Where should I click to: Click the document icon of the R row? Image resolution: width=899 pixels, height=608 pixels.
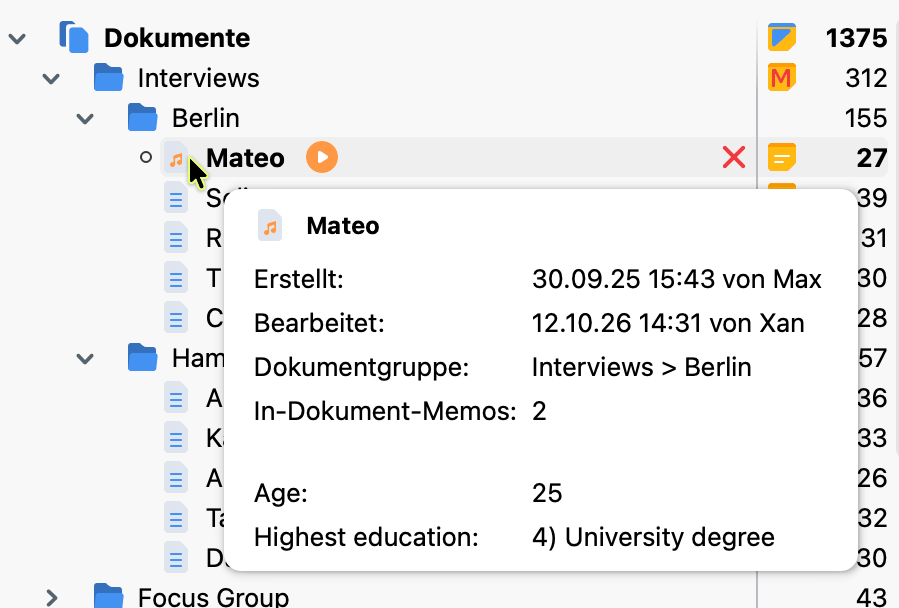(x=175, y=237)
